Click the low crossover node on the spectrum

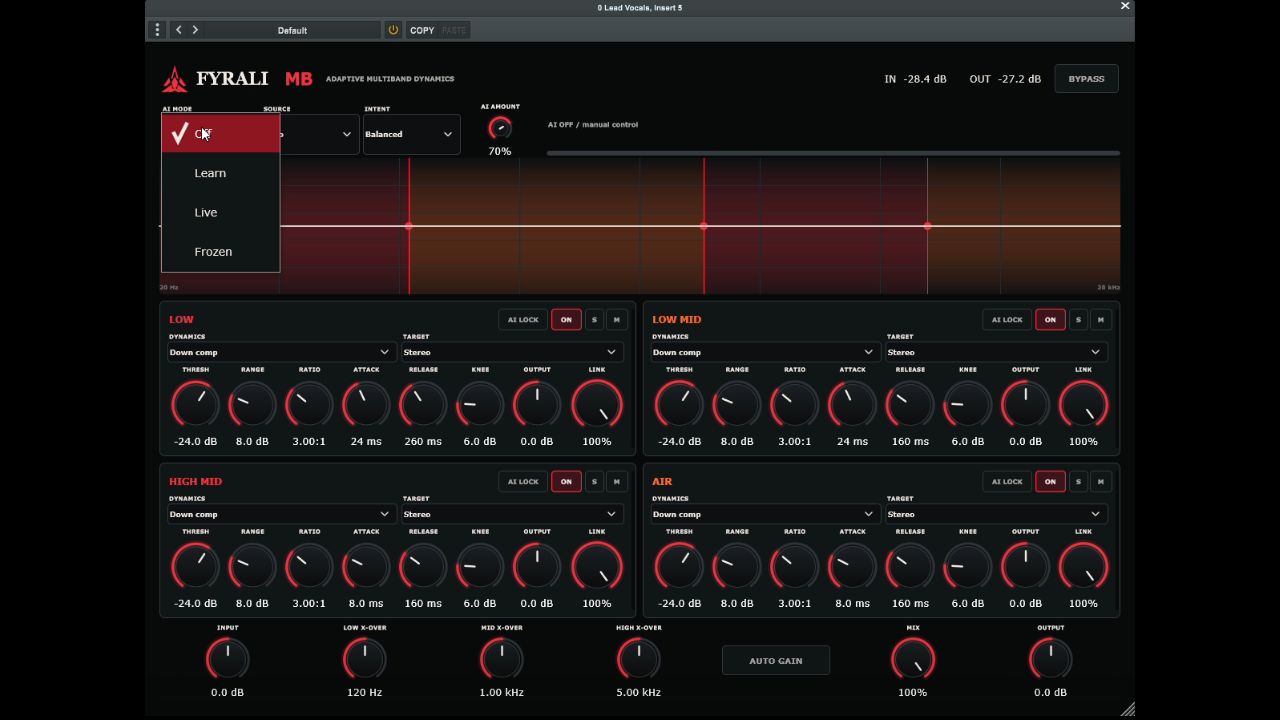pyautogui.click(x=409, y=226)
